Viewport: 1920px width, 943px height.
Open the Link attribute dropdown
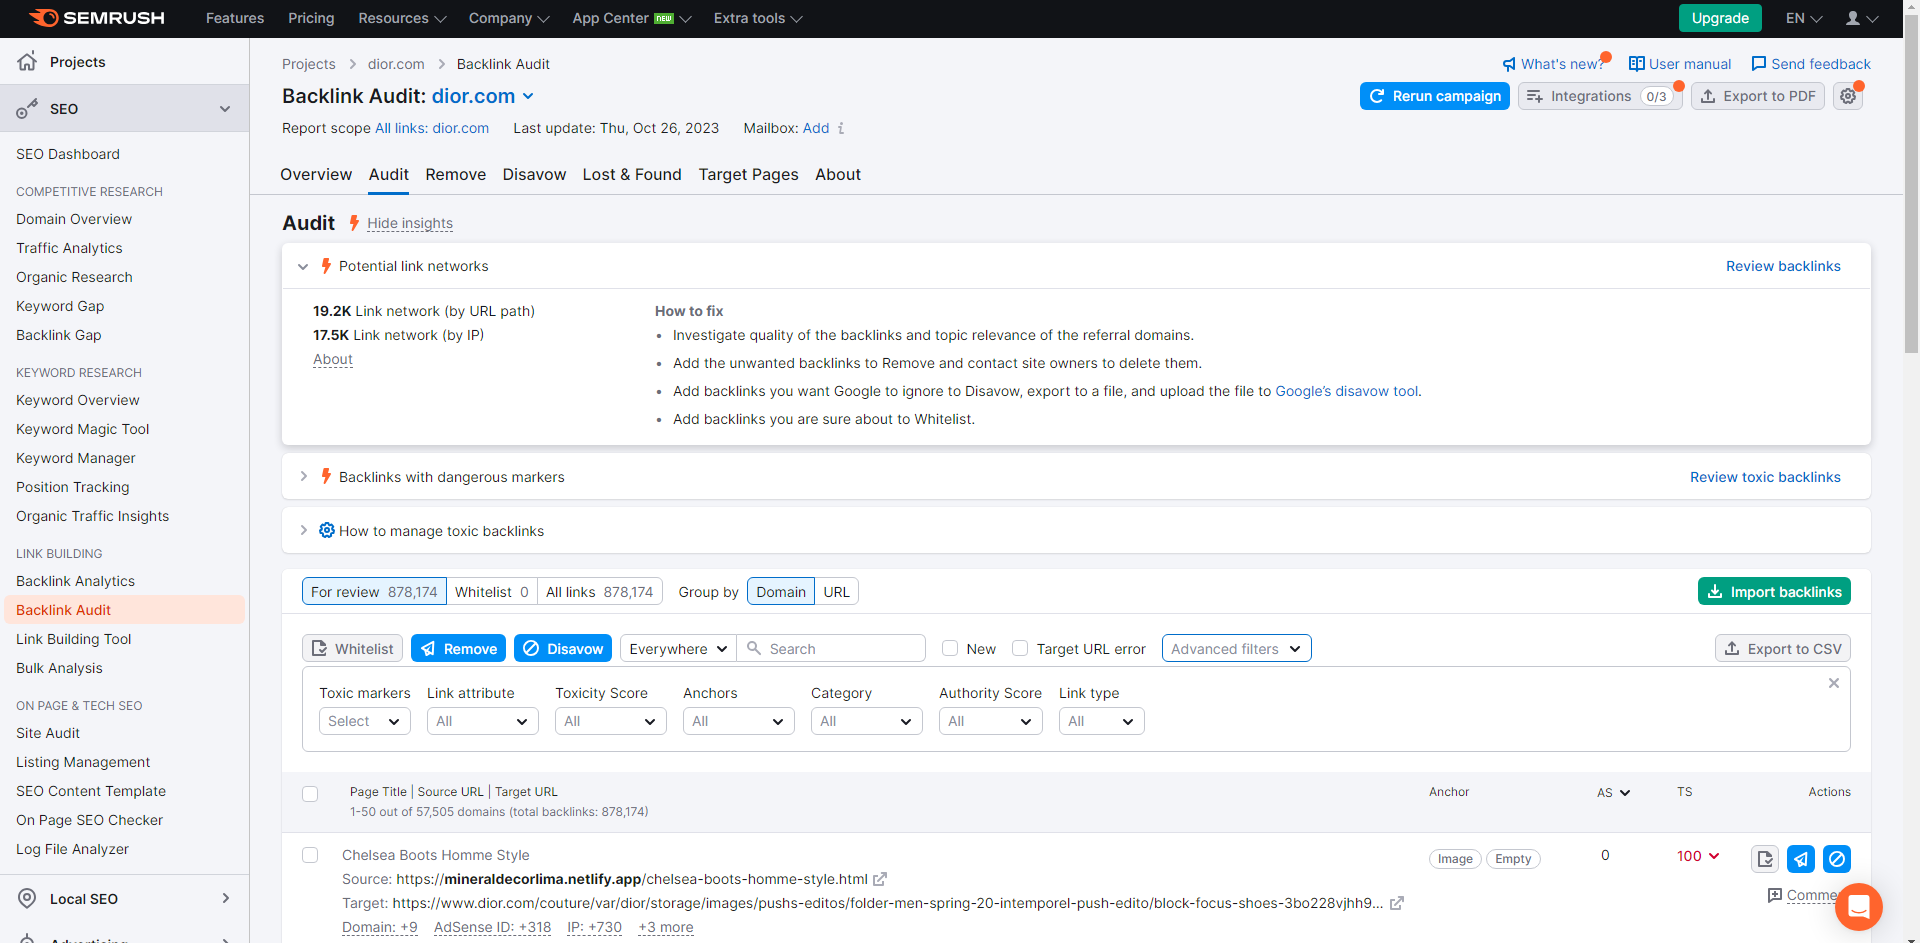tap(482, 721)
